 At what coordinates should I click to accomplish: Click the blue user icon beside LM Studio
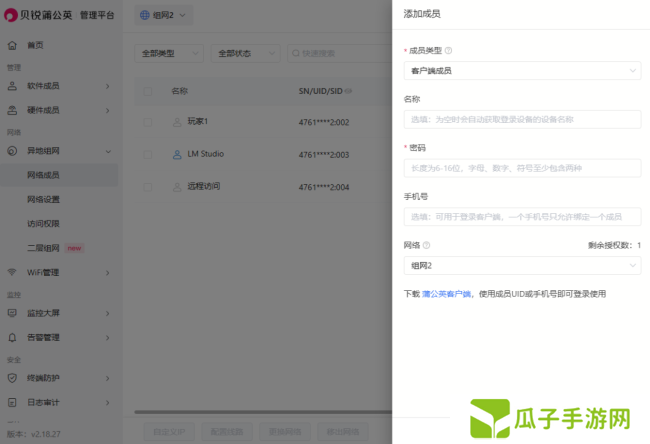click(177, 155)
